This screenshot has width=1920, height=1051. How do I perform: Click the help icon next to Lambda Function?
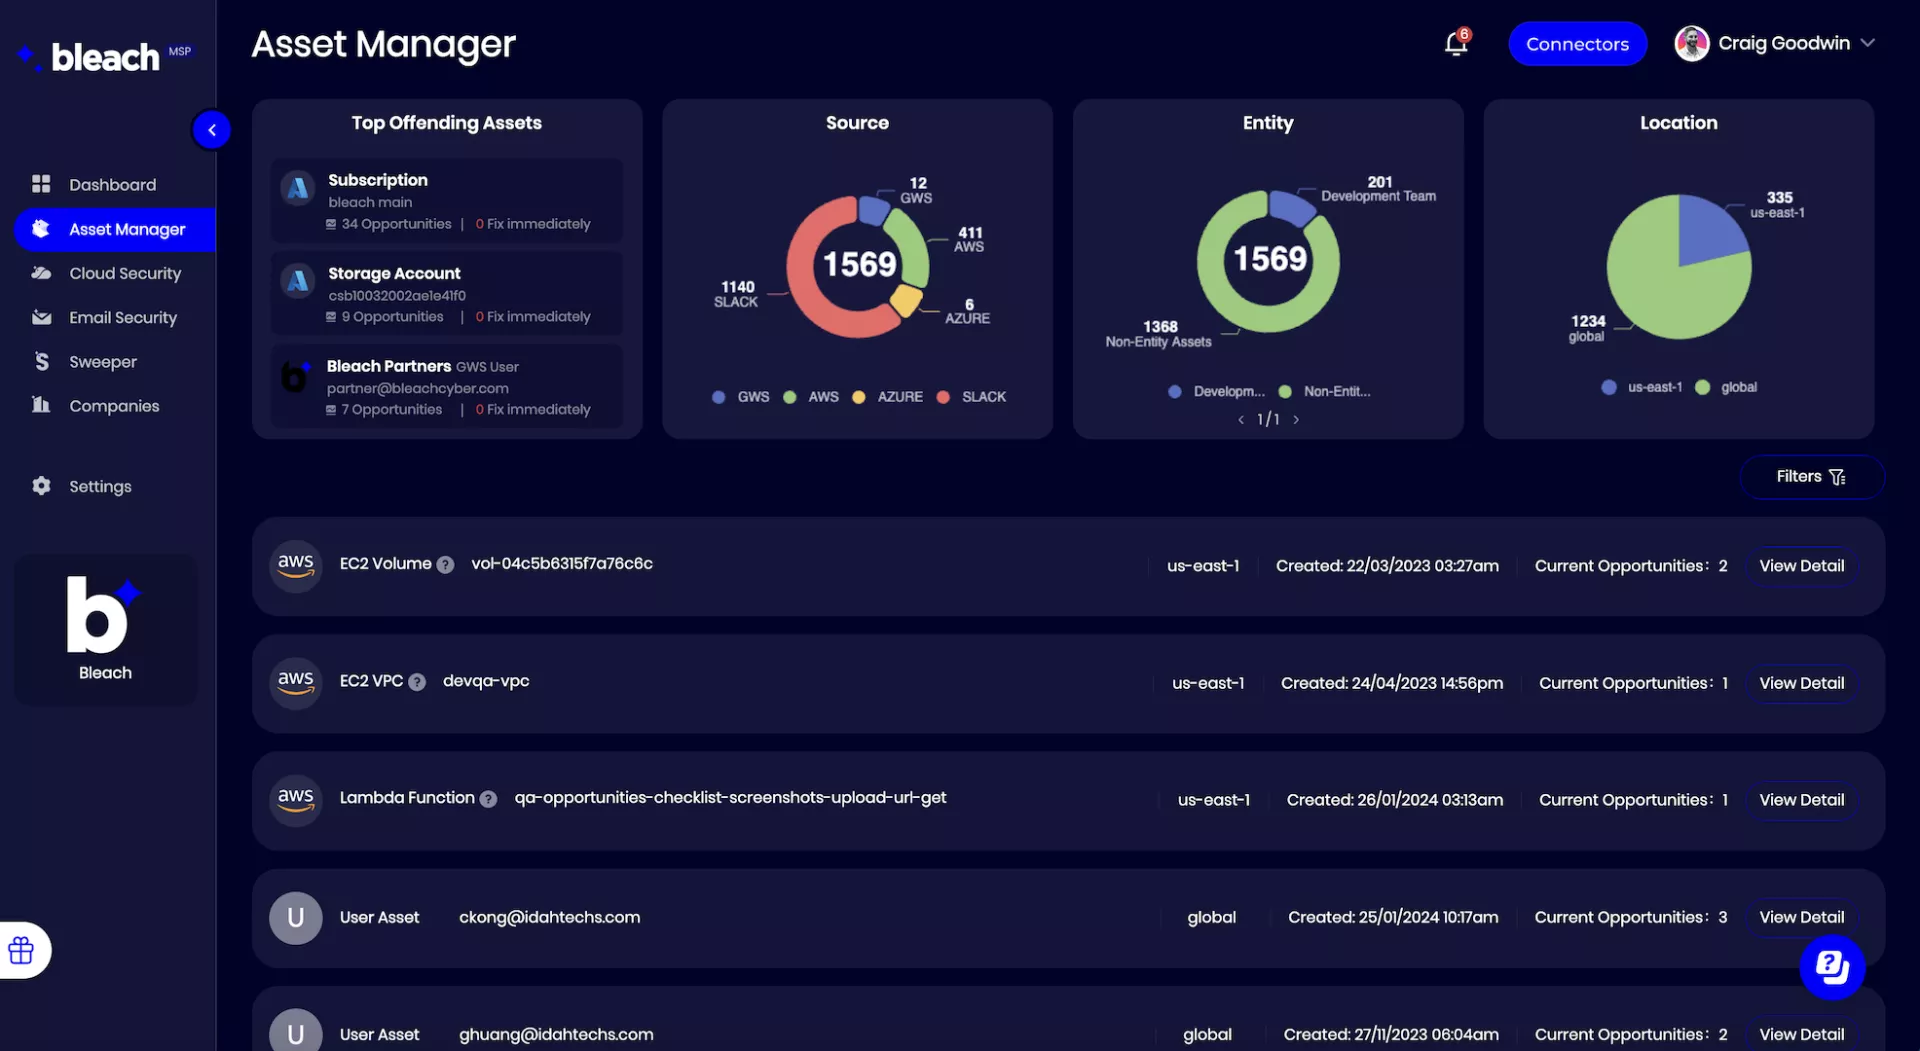[x=488, y=799]
